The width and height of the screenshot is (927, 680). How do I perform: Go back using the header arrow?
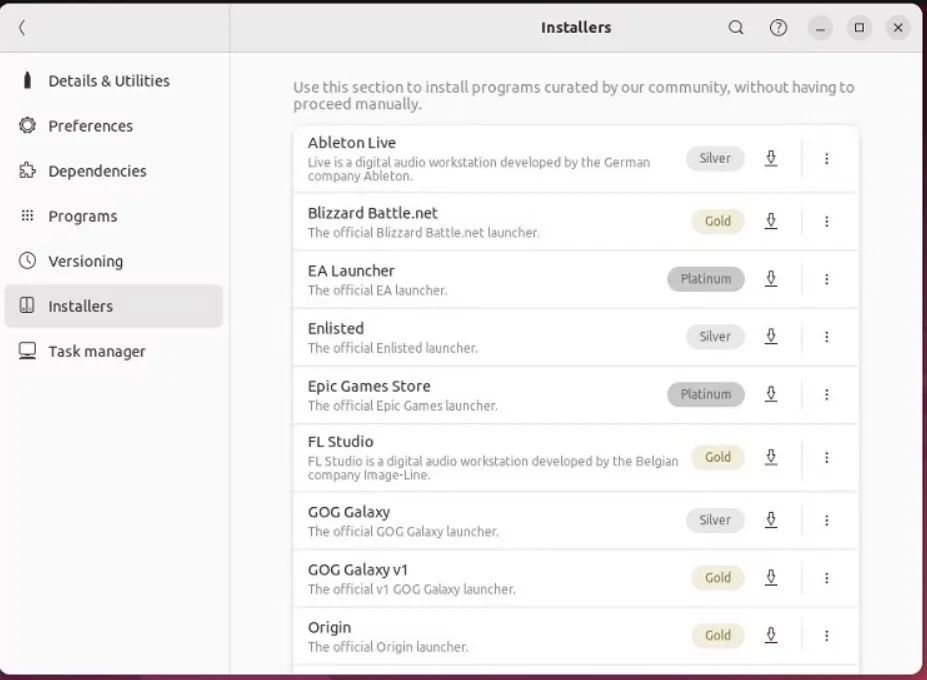pos(22,28)
